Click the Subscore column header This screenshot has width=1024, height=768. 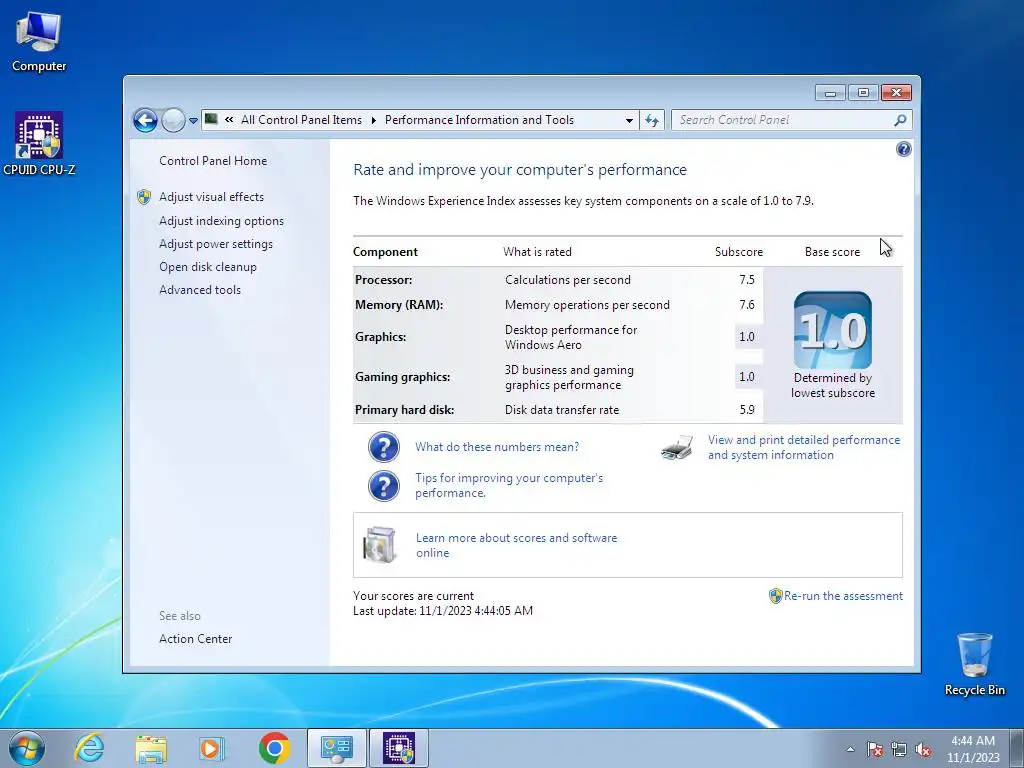pyautogui.click(x=739, y=252)
